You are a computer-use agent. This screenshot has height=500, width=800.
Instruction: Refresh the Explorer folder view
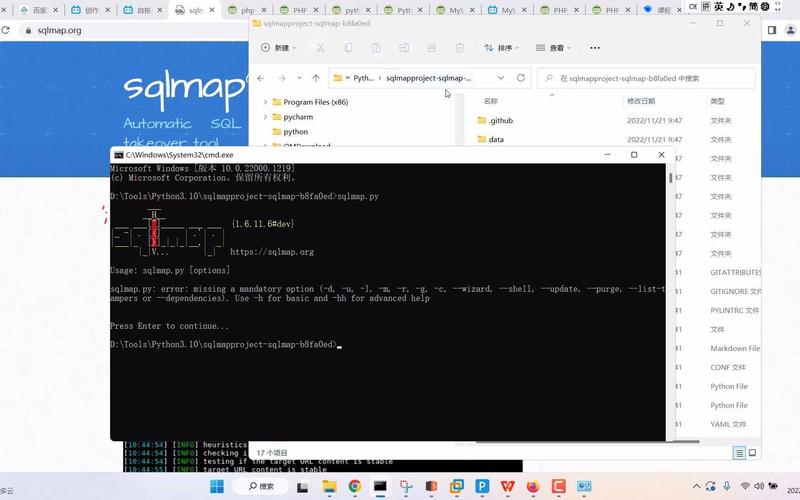[521, 78]
